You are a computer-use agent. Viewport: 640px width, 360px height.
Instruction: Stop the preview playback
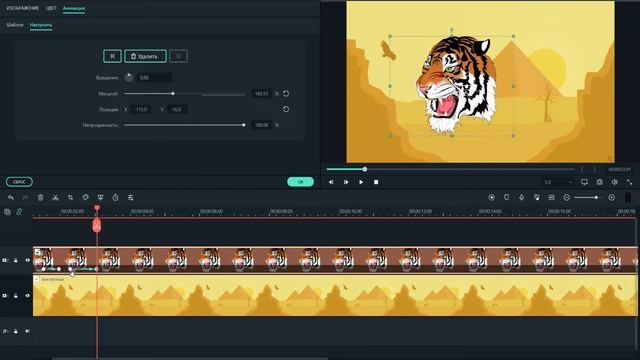point(376,182)
